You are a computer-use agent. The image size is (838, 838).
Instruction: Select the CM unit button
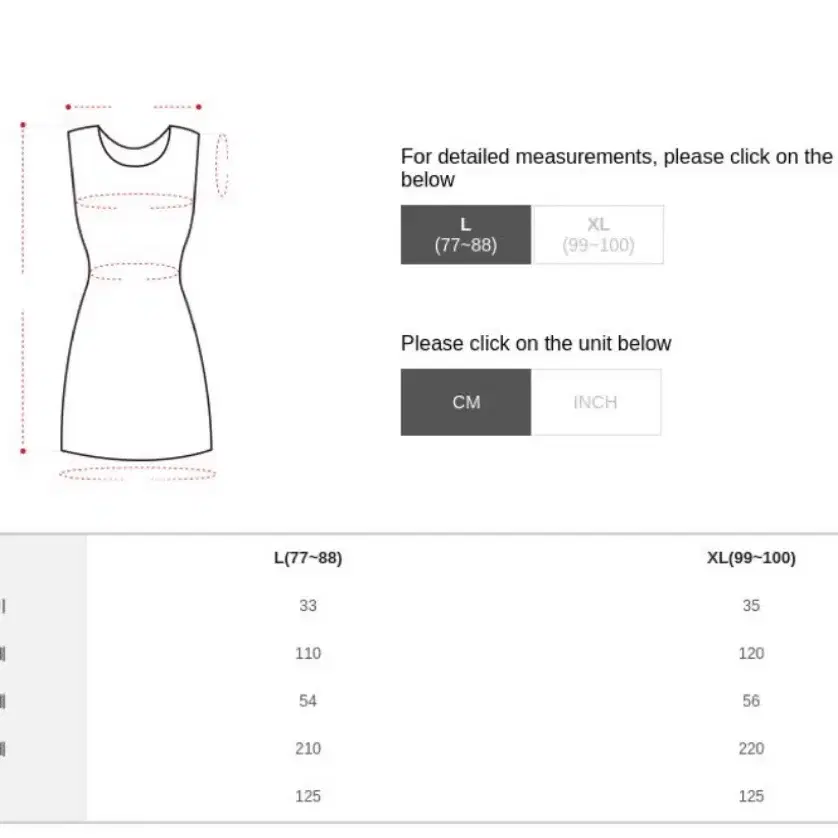tap(465, 402)
